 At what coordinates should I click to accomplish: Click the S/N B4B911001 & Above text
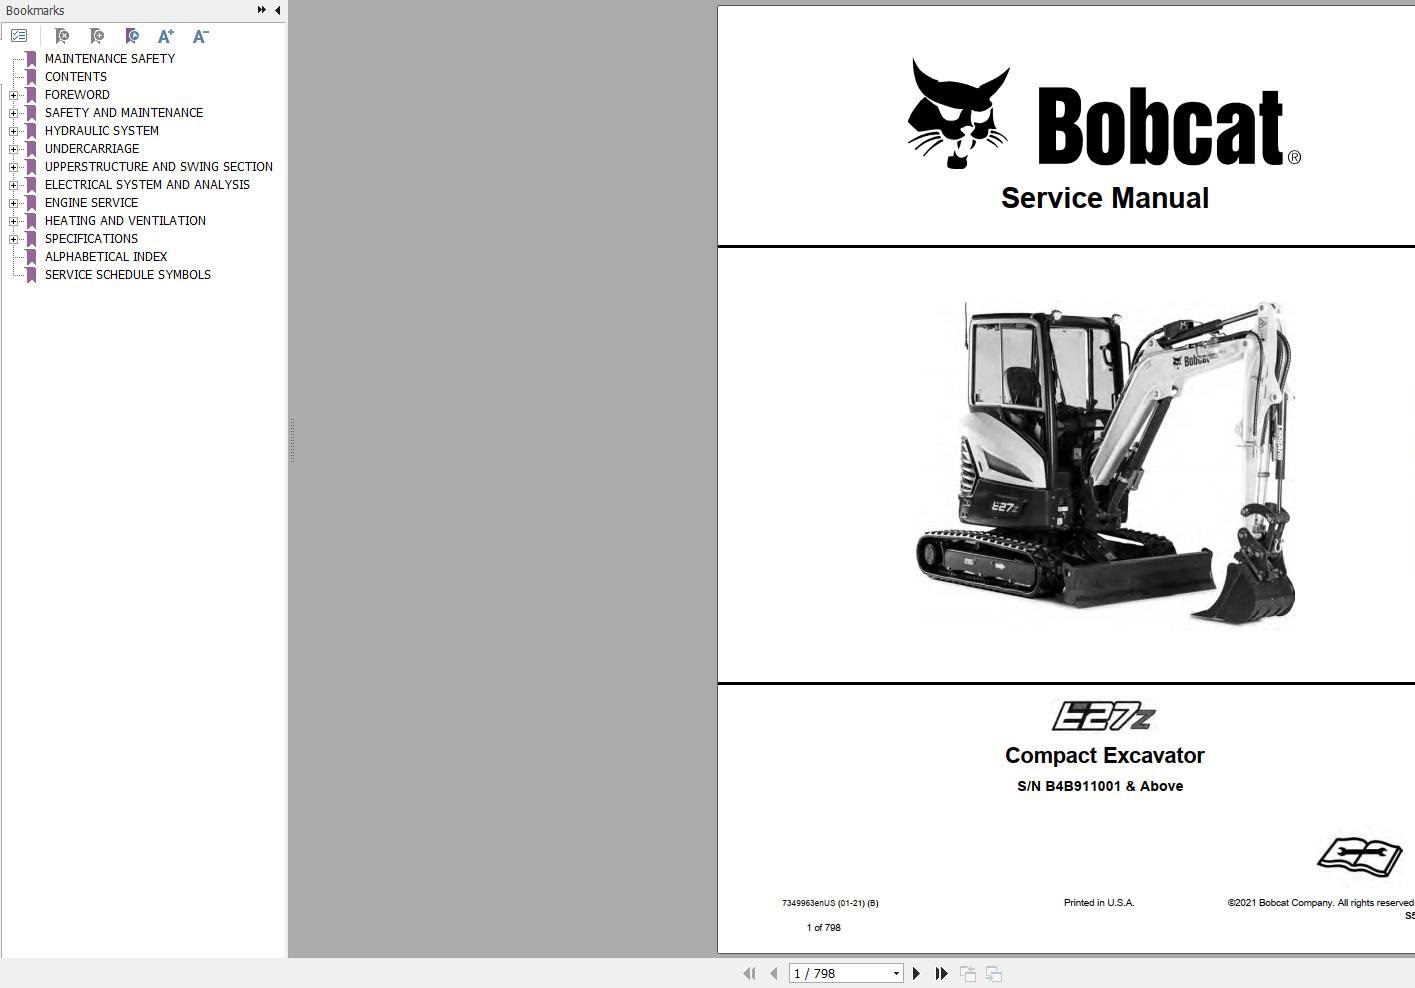(x=1100, y=786)
